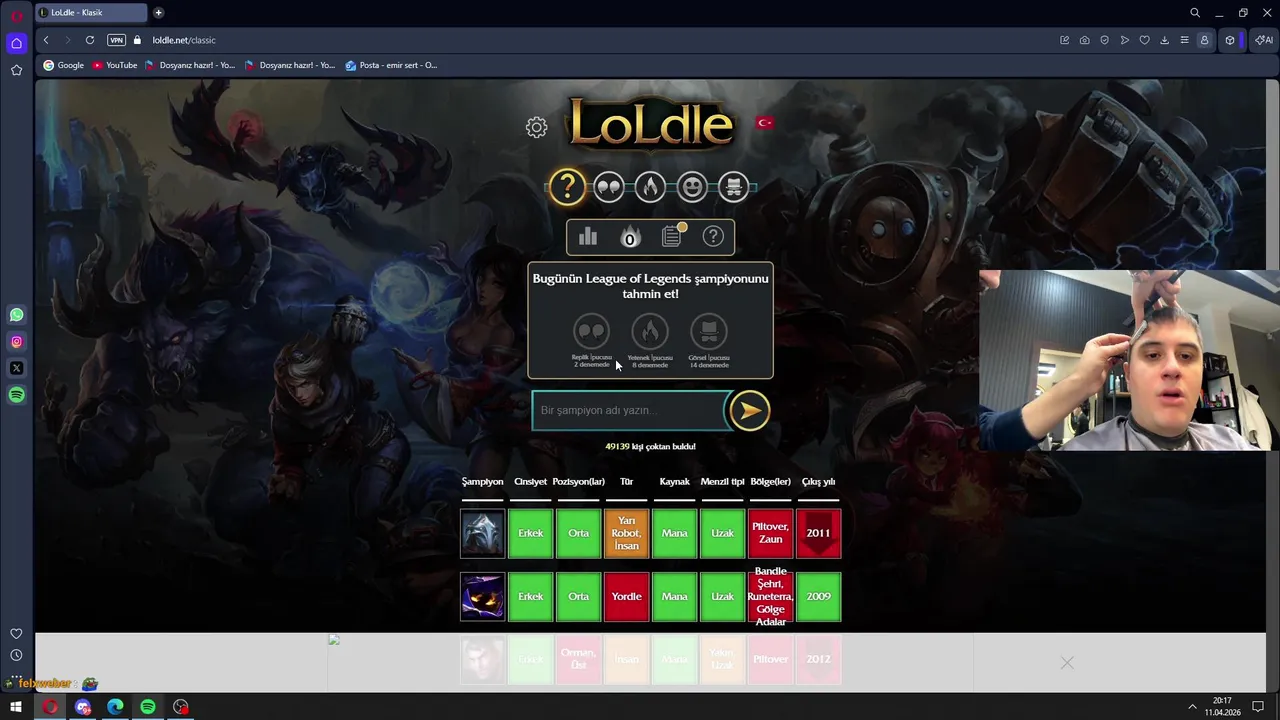
Task: Open sidebar history clock icon
Action: pos(16,655)
